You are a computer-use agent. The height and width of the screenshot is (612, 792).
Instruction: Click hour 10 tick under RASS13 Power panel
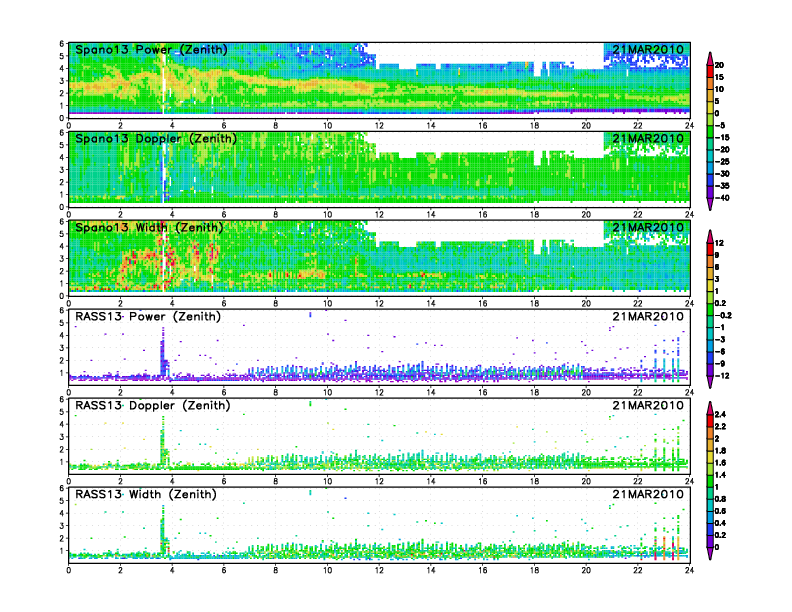[327, 392]
